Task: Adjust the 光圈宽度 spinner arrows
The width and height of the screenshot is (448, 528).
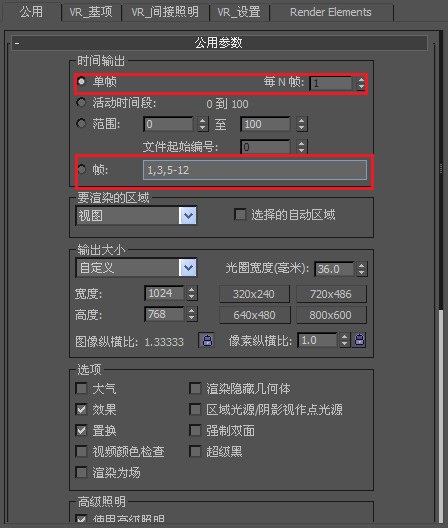Action: 361,269
